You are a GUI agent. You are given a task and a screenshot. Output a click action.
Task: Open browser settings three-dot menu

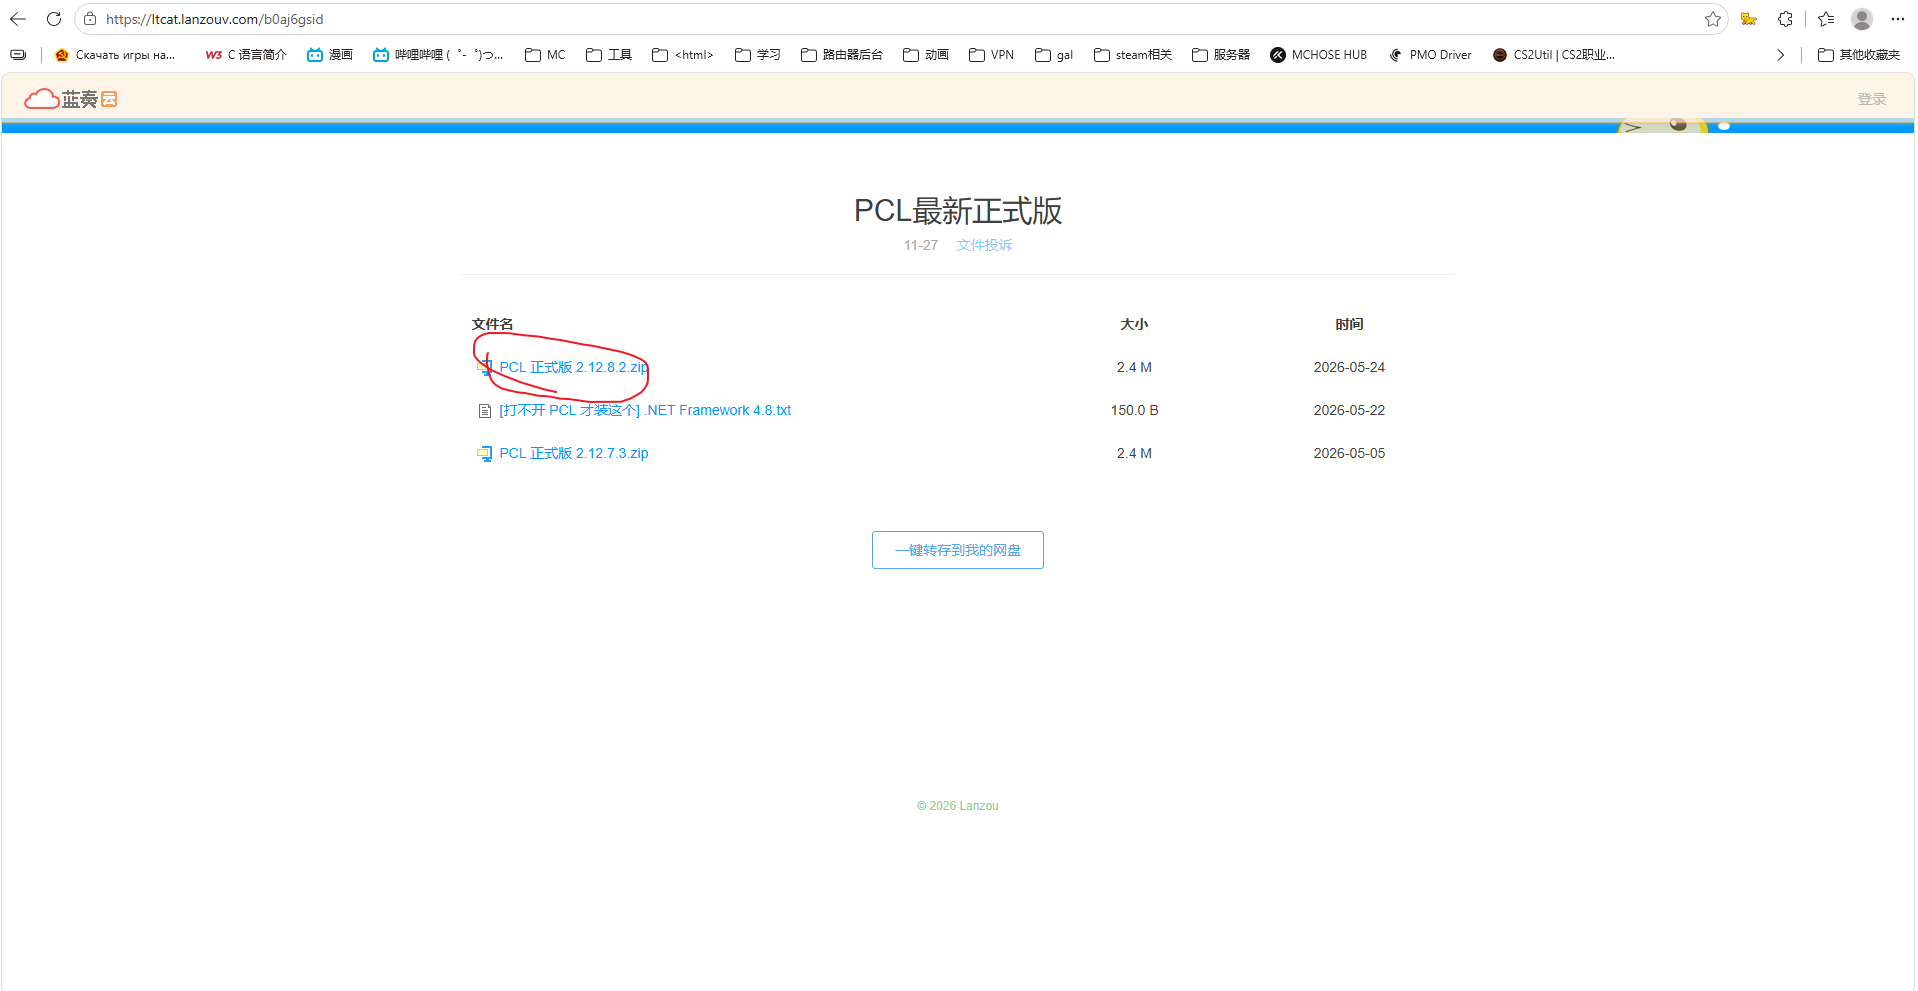click(x=1898, y=19)
